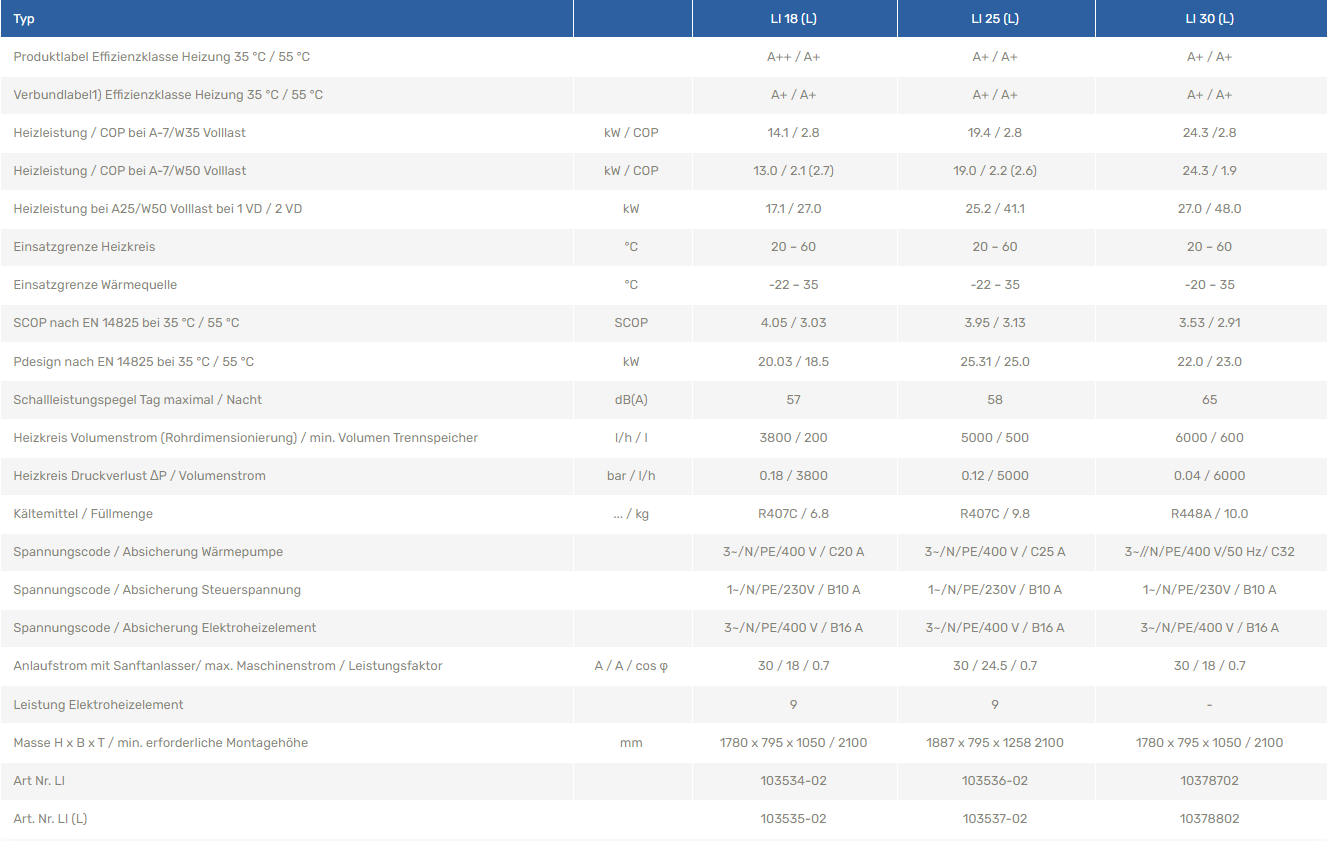Click the Einsatzgrenze Wärmequelle row label
Image resolution: width=1327 pixels, height=841 pixels.
pyautogui.click(x=95, y=285)
